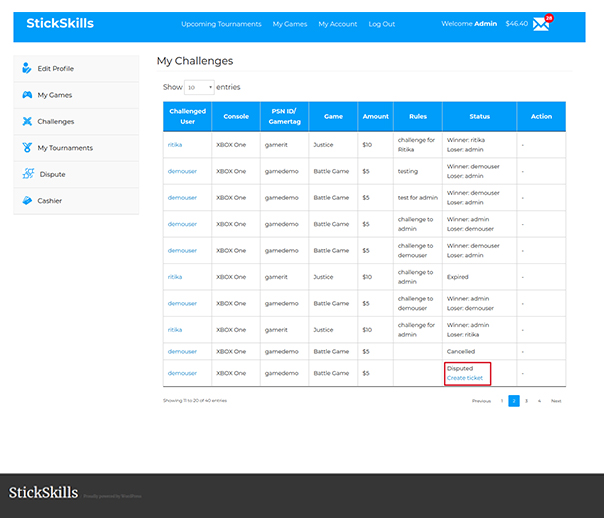Open ritika link in the Expired row

(175, 277)
